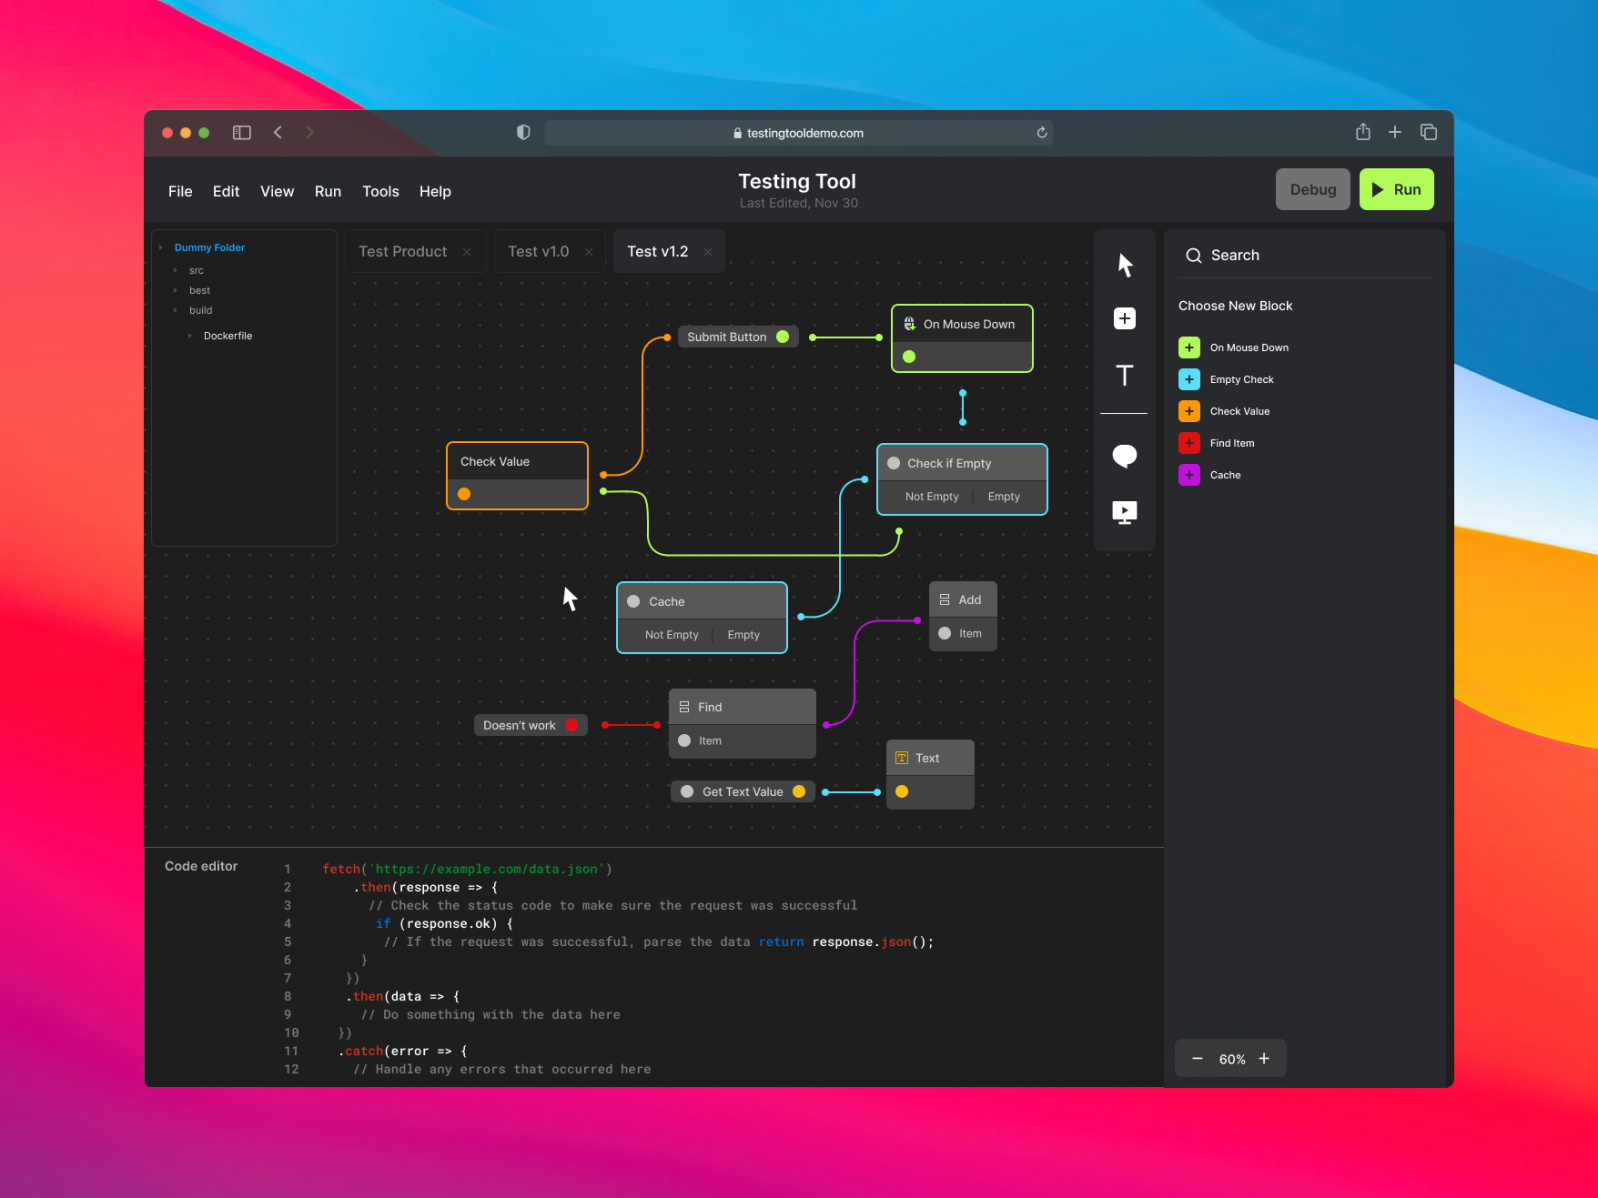Reload the page with refresh icon
Image resolution: width=1598 pixels, height=1198 pixels.
1042,132
